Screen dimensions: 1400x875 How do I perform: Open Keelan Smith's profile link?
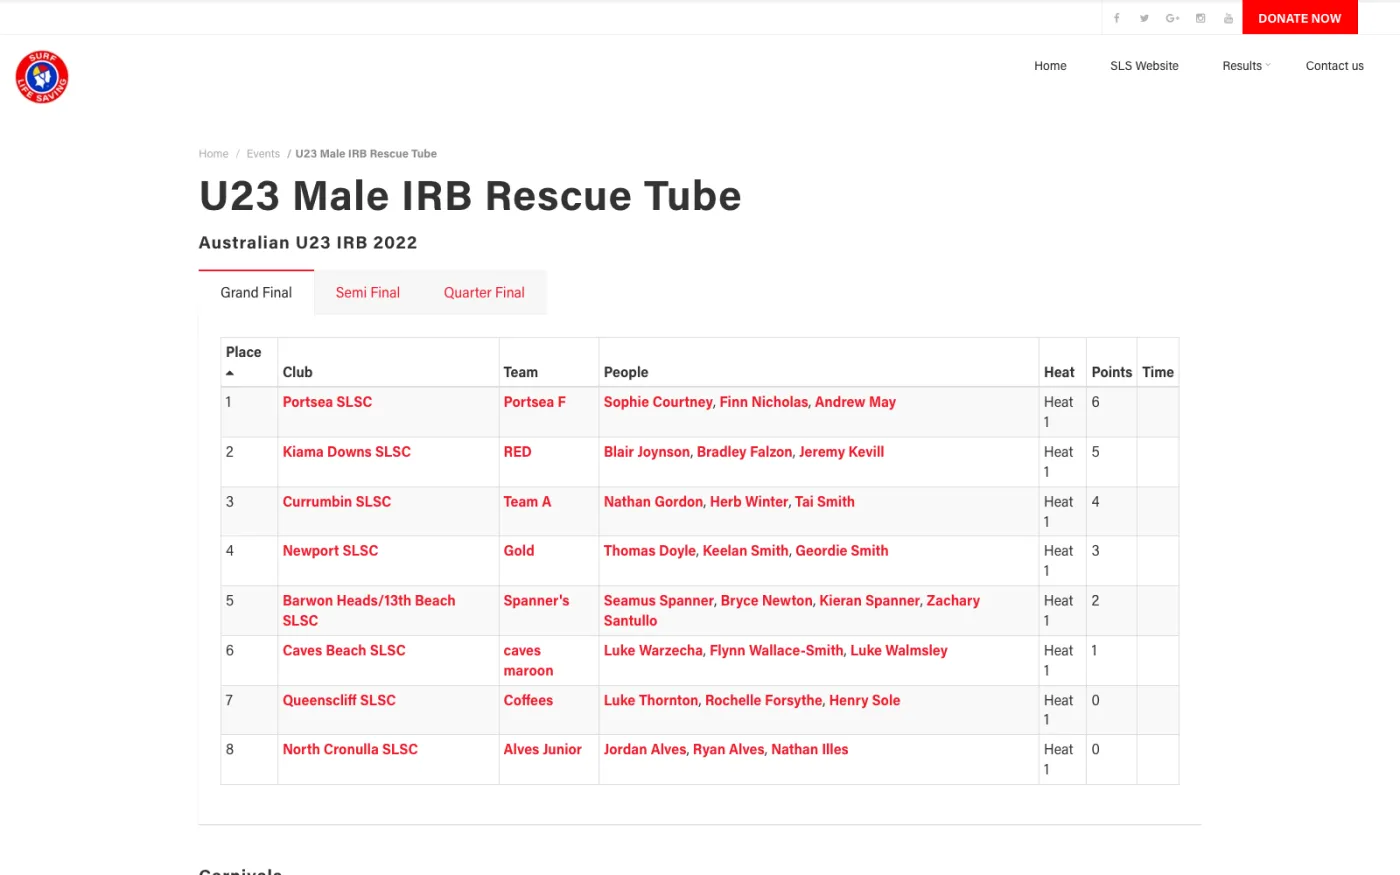(745, 551)
